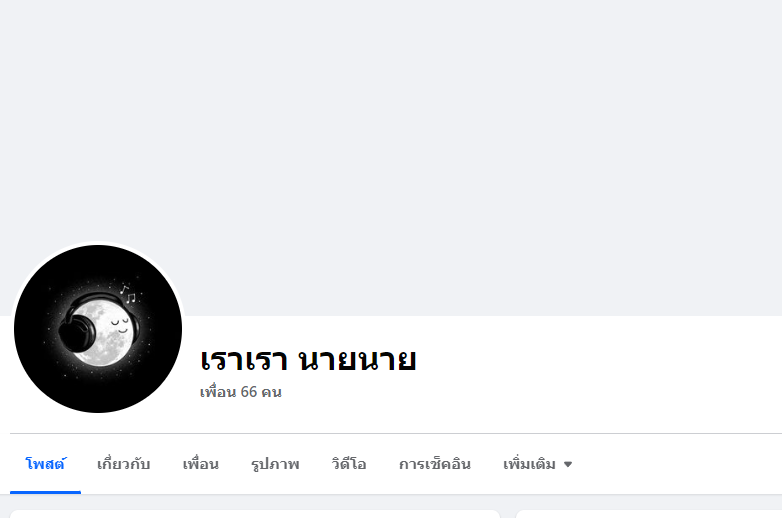This screenshot has height=518, width=782.
Task: Open the moon with headphones profile picture
Action: [98, 329]
